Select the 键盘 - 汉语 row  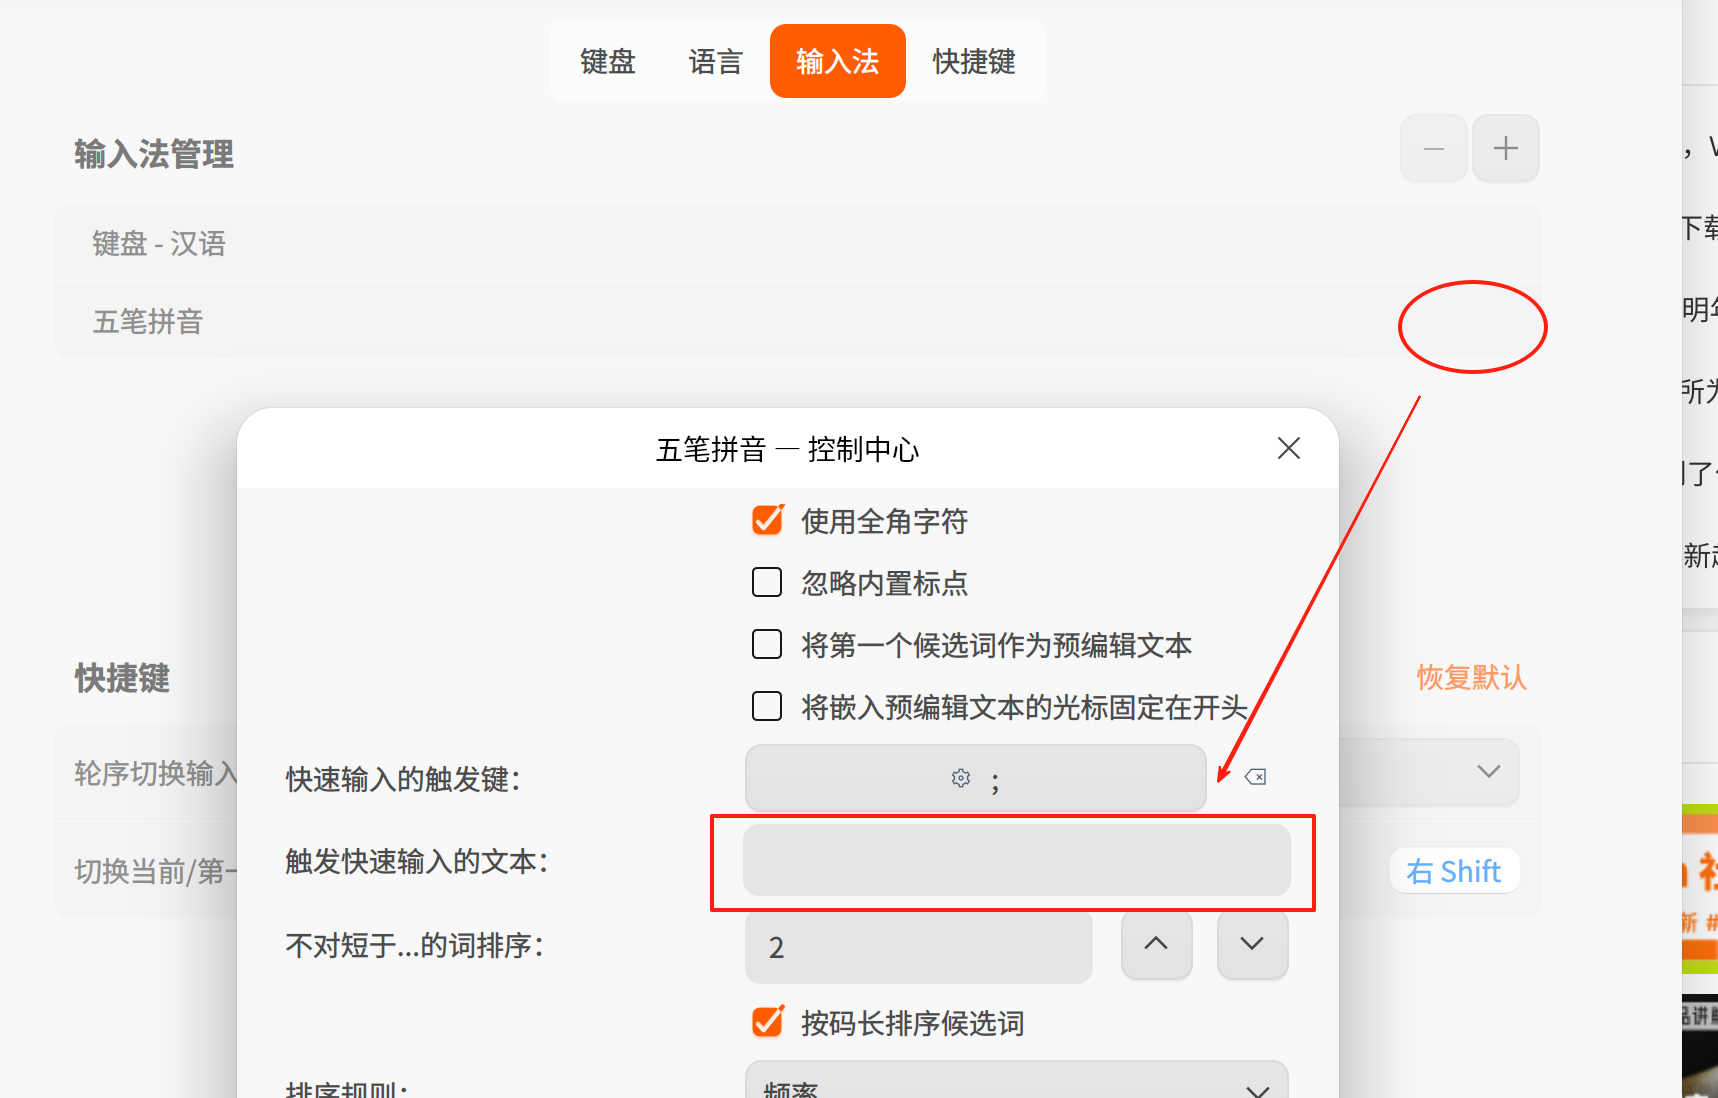[x=797, y=243]
